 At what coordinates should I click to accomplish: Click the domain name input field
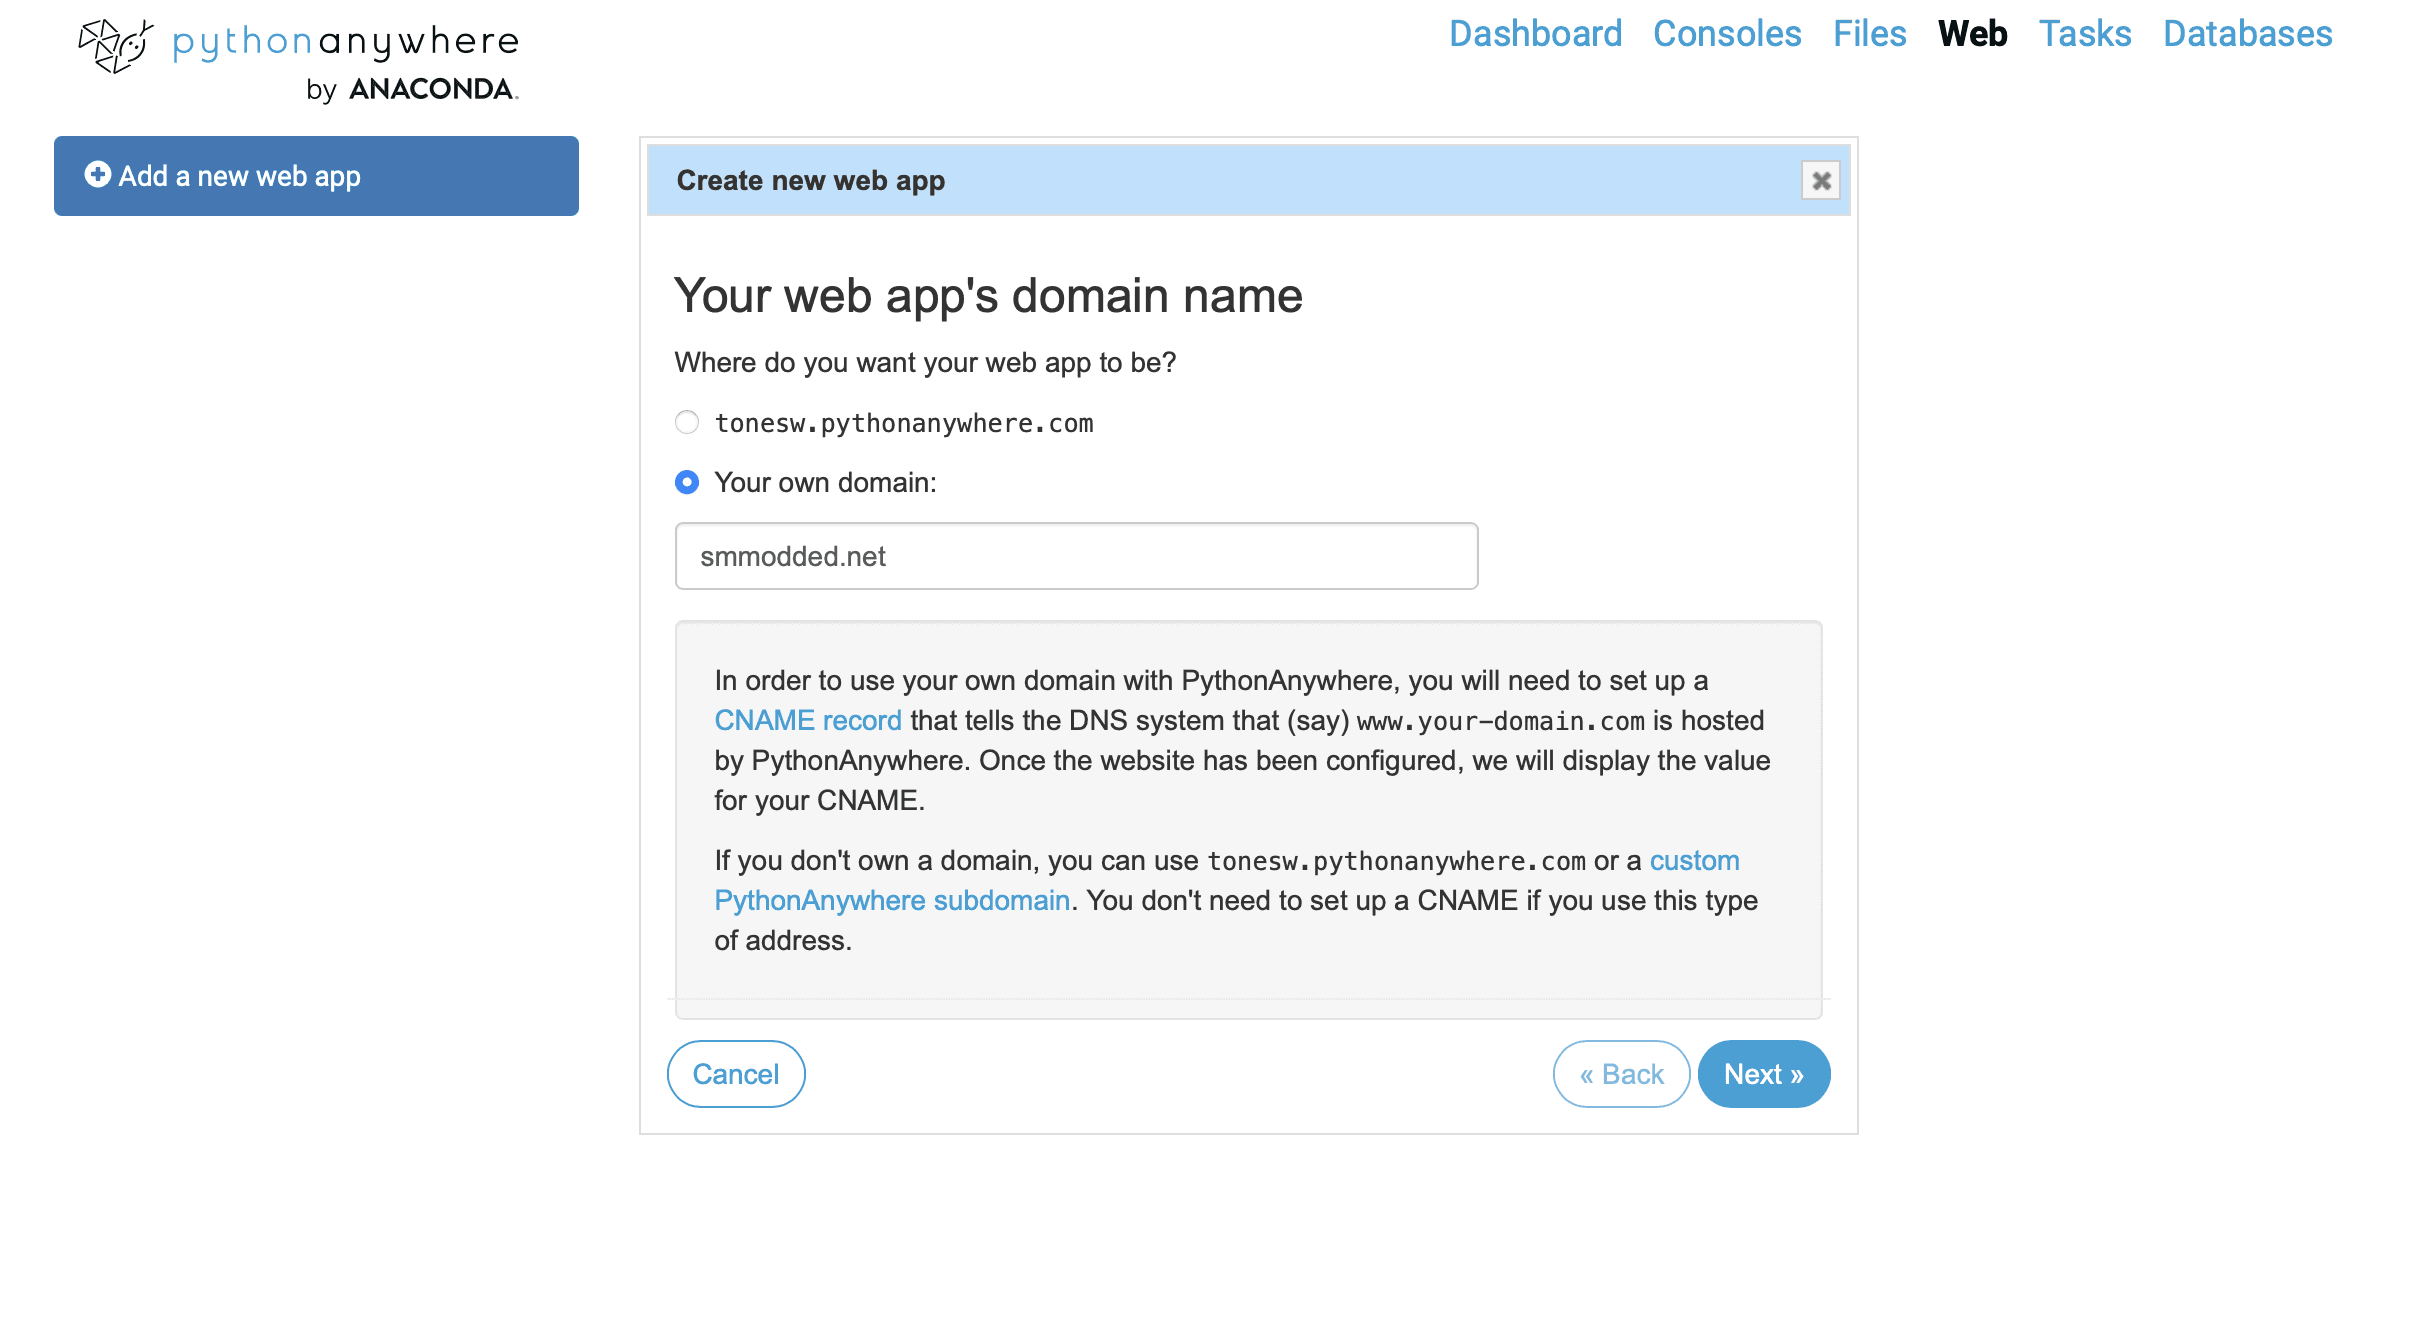tap(1076, 556)
